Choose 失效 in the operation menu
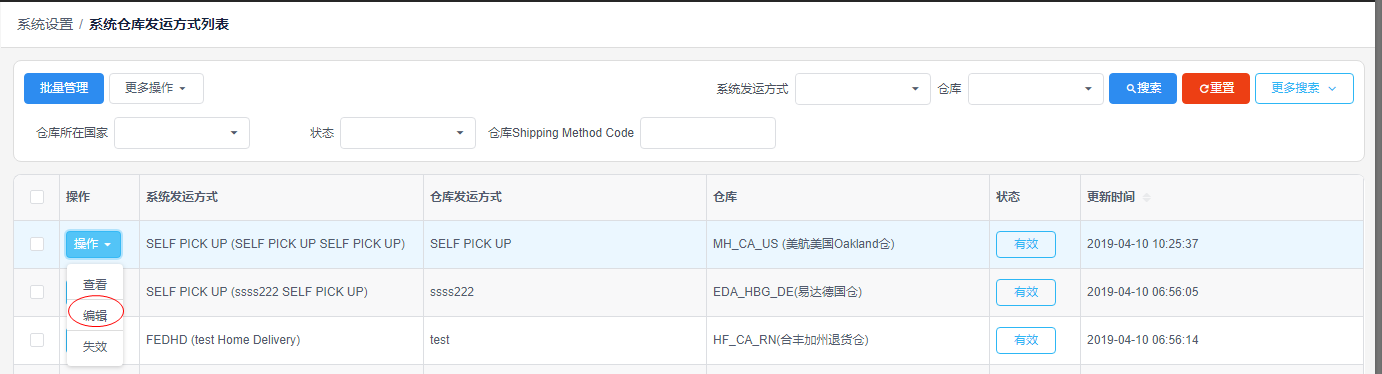The image size is (1382, 374). click(x=95, y=346)
